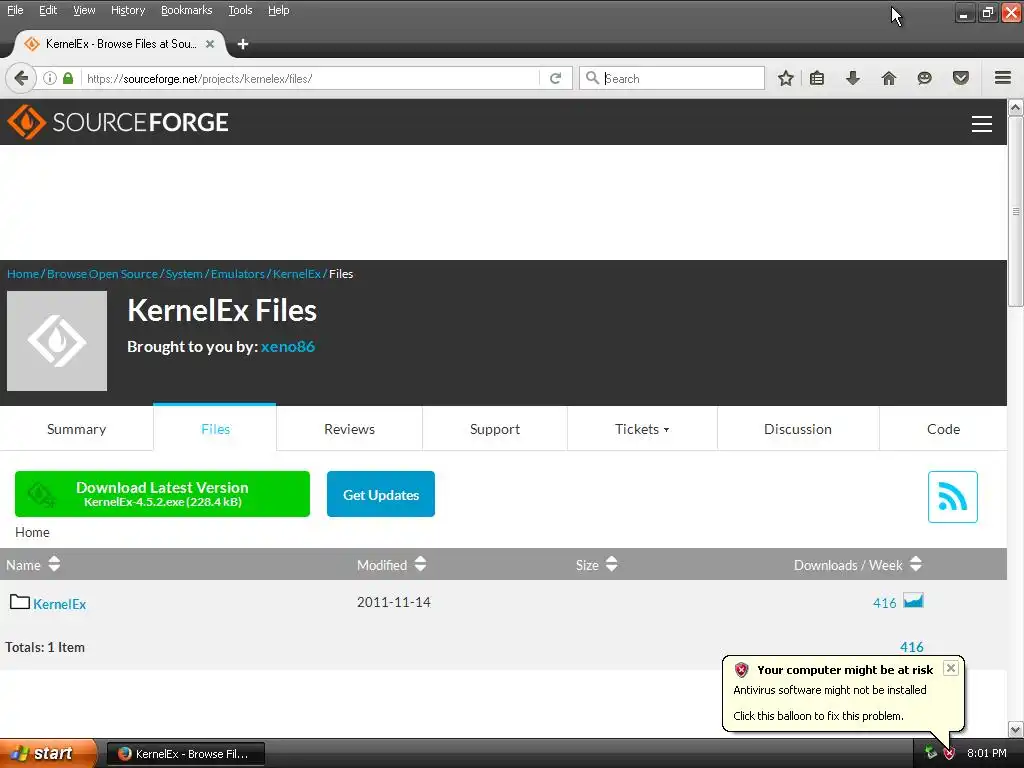
Task: Close the KernelEx browser tab
Action: pos(210,44)
